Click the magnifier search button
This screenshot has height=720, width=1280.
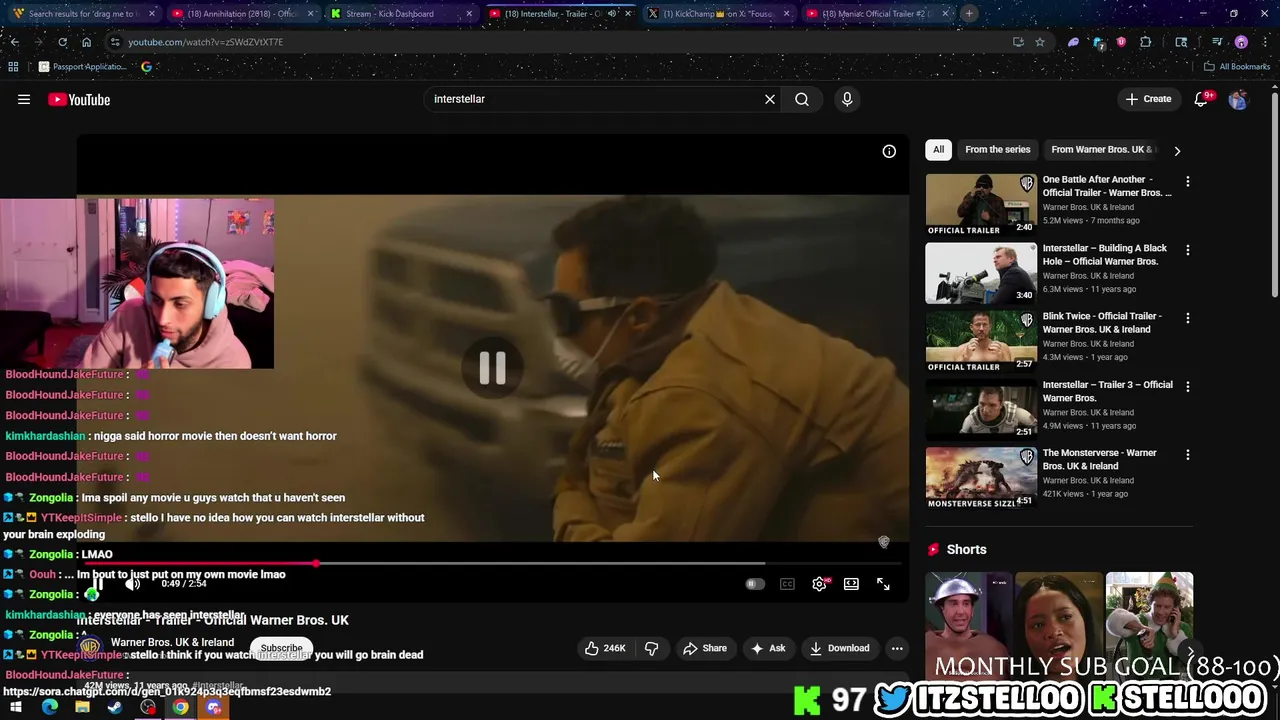coord(802,99)
